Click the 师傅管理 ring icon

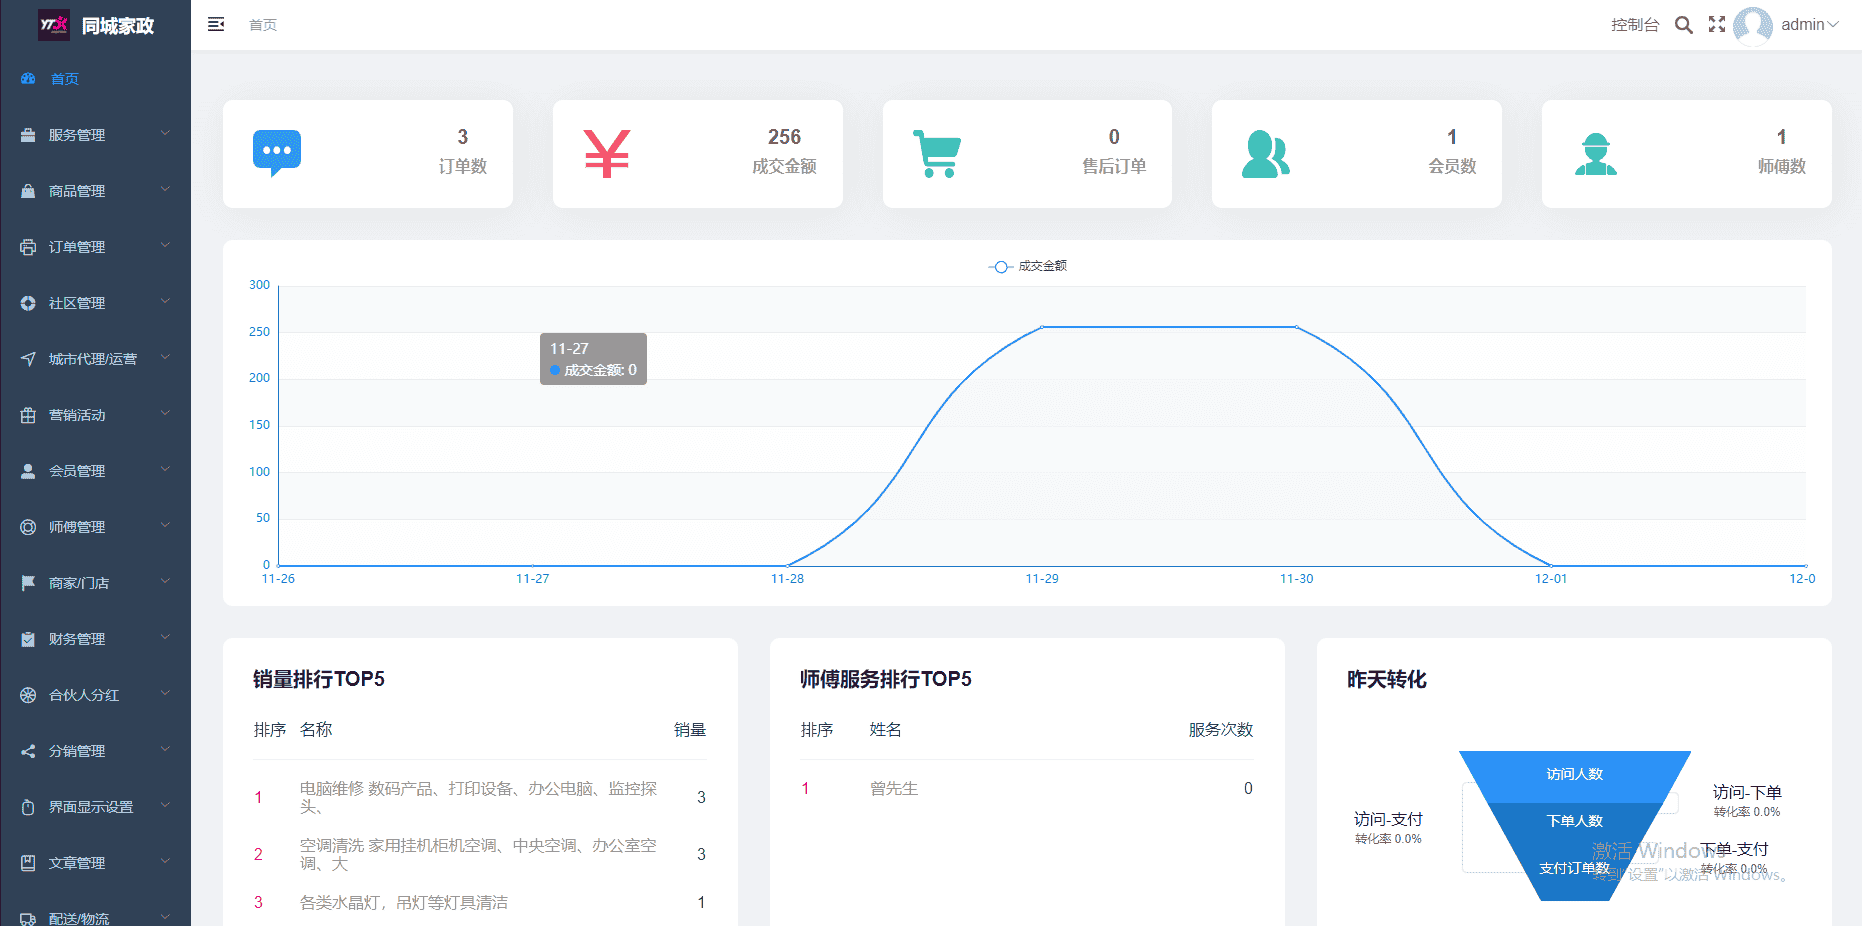(x=28, y=527)
